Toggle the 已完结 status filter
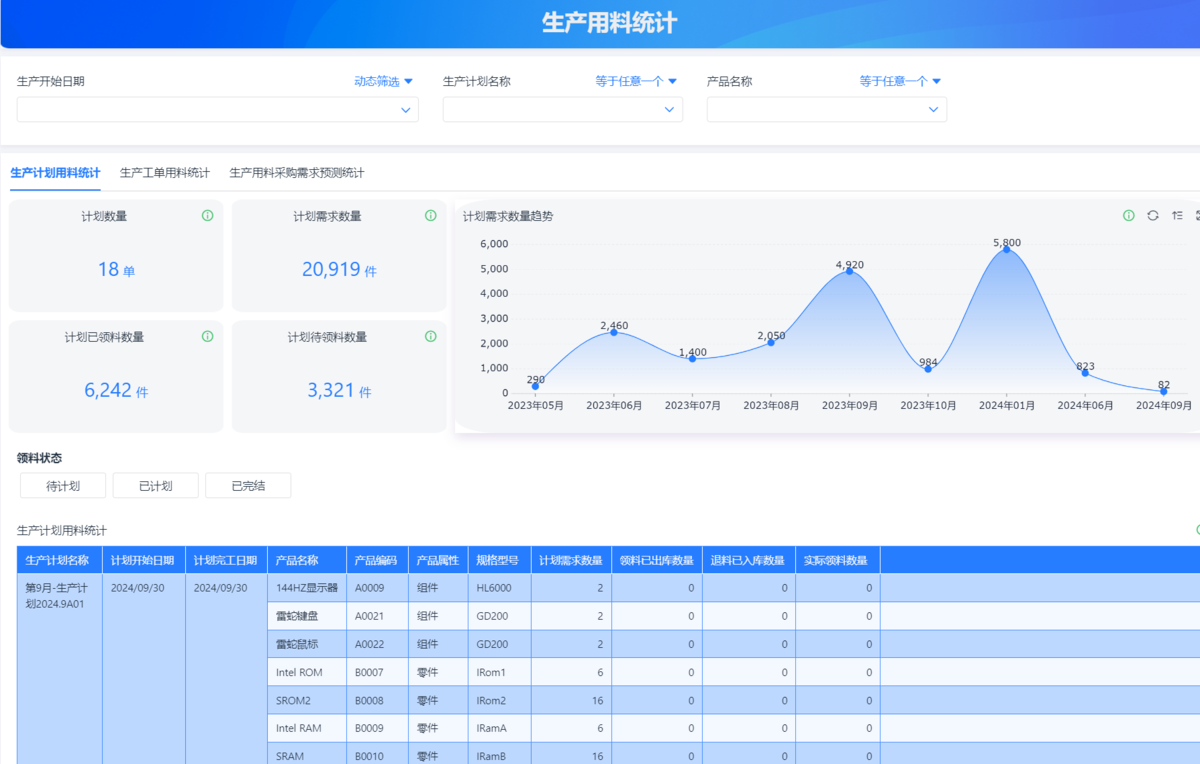 pos(248,486)
